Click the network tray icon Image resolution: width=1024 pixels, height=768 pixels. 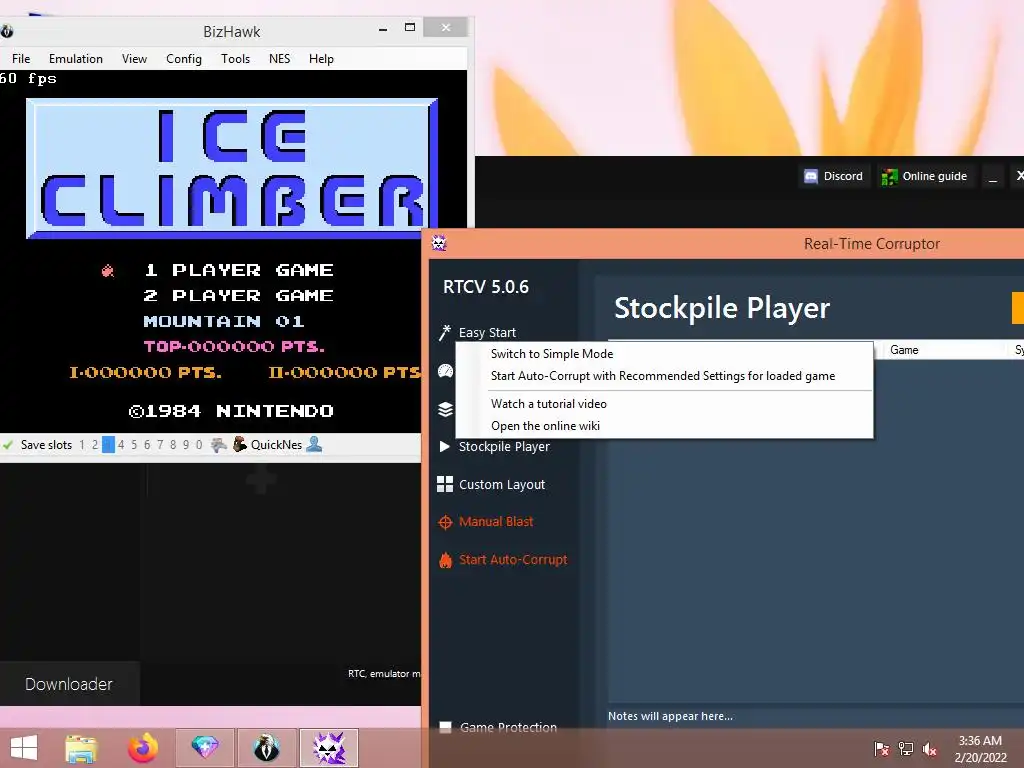tap(906, 748)
